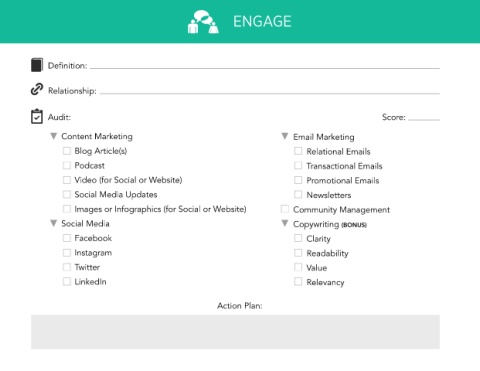Collapse the Copywriting bonus section
This screenshot has width=480, height=371.
pos(285,223)
